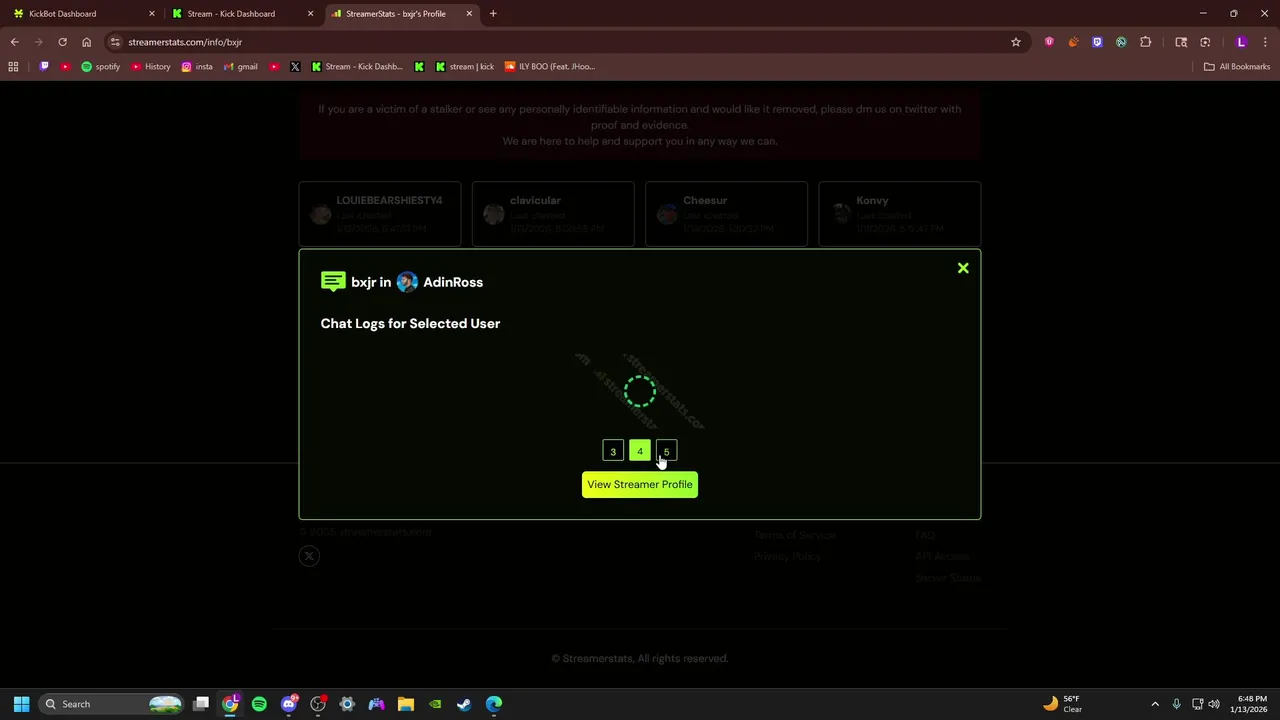
Task: Open Microsoft Edge from taskbar
Action: click(x=494, y=704)
